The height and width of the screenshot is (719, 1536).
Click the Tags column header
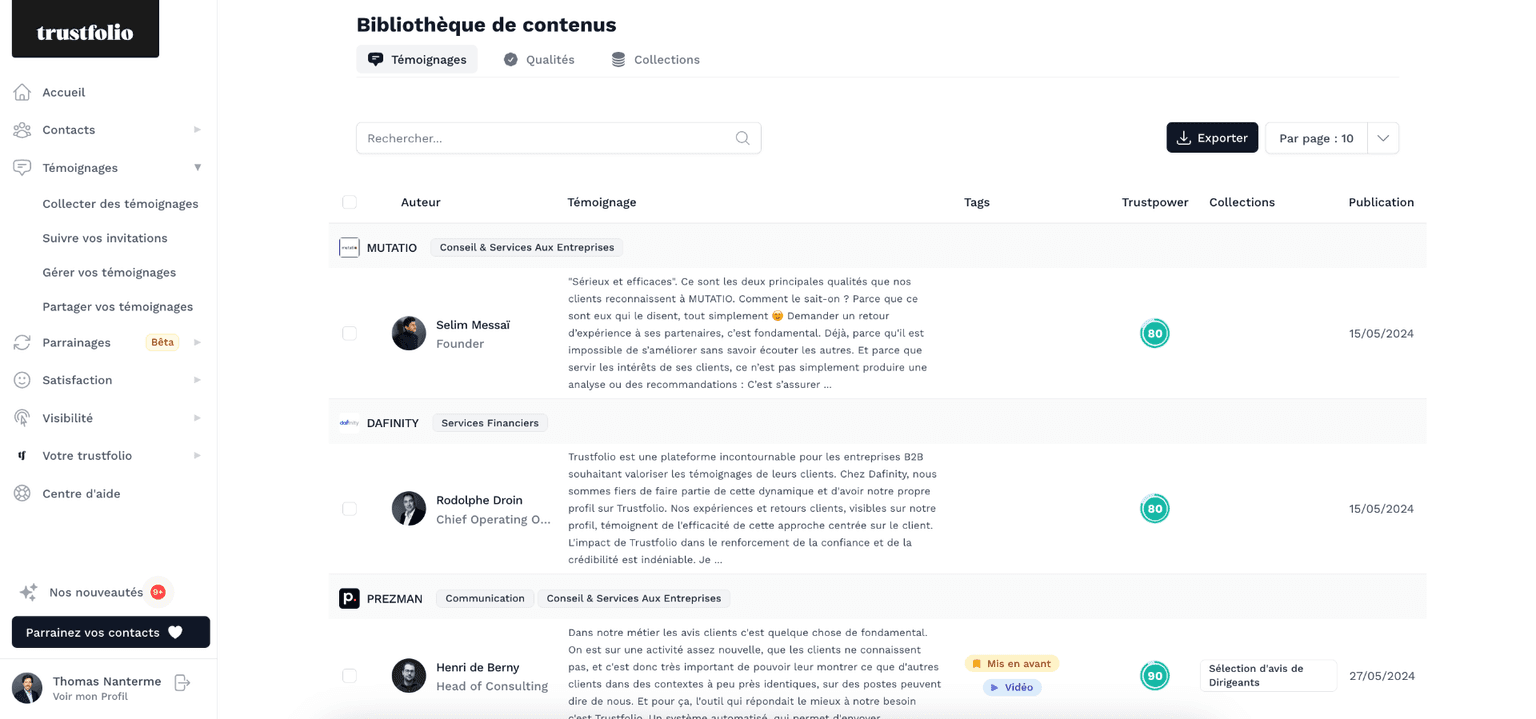click(977, 202)
